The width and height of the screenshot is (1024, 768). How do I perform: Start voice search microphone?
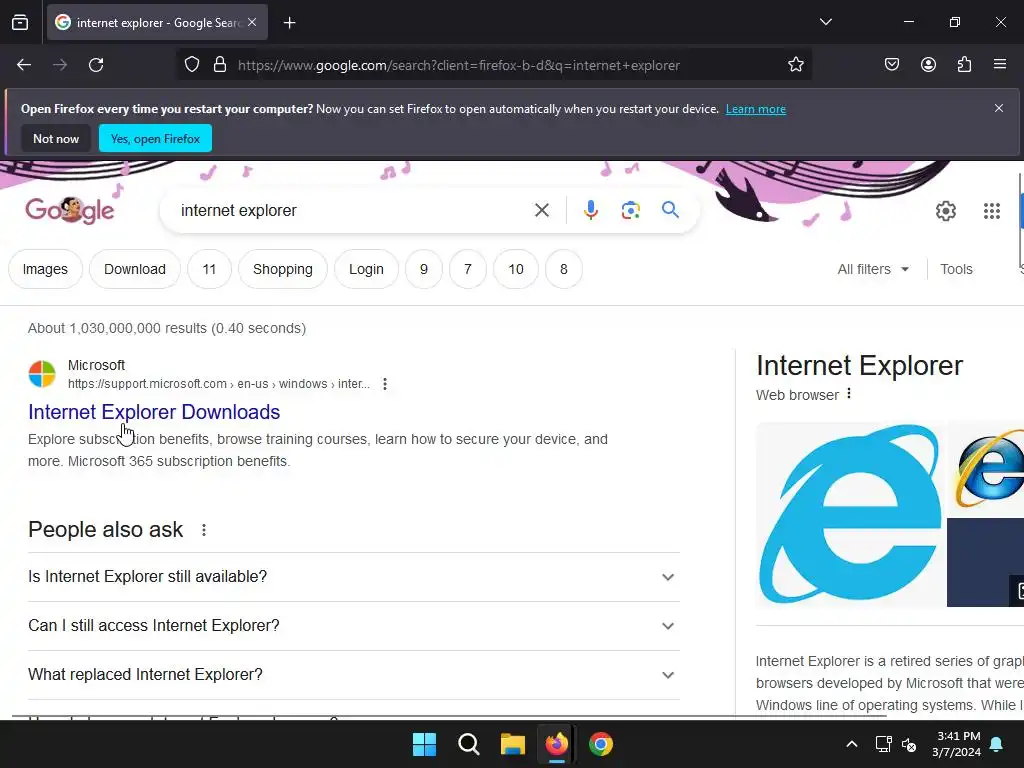coord(591,210)
